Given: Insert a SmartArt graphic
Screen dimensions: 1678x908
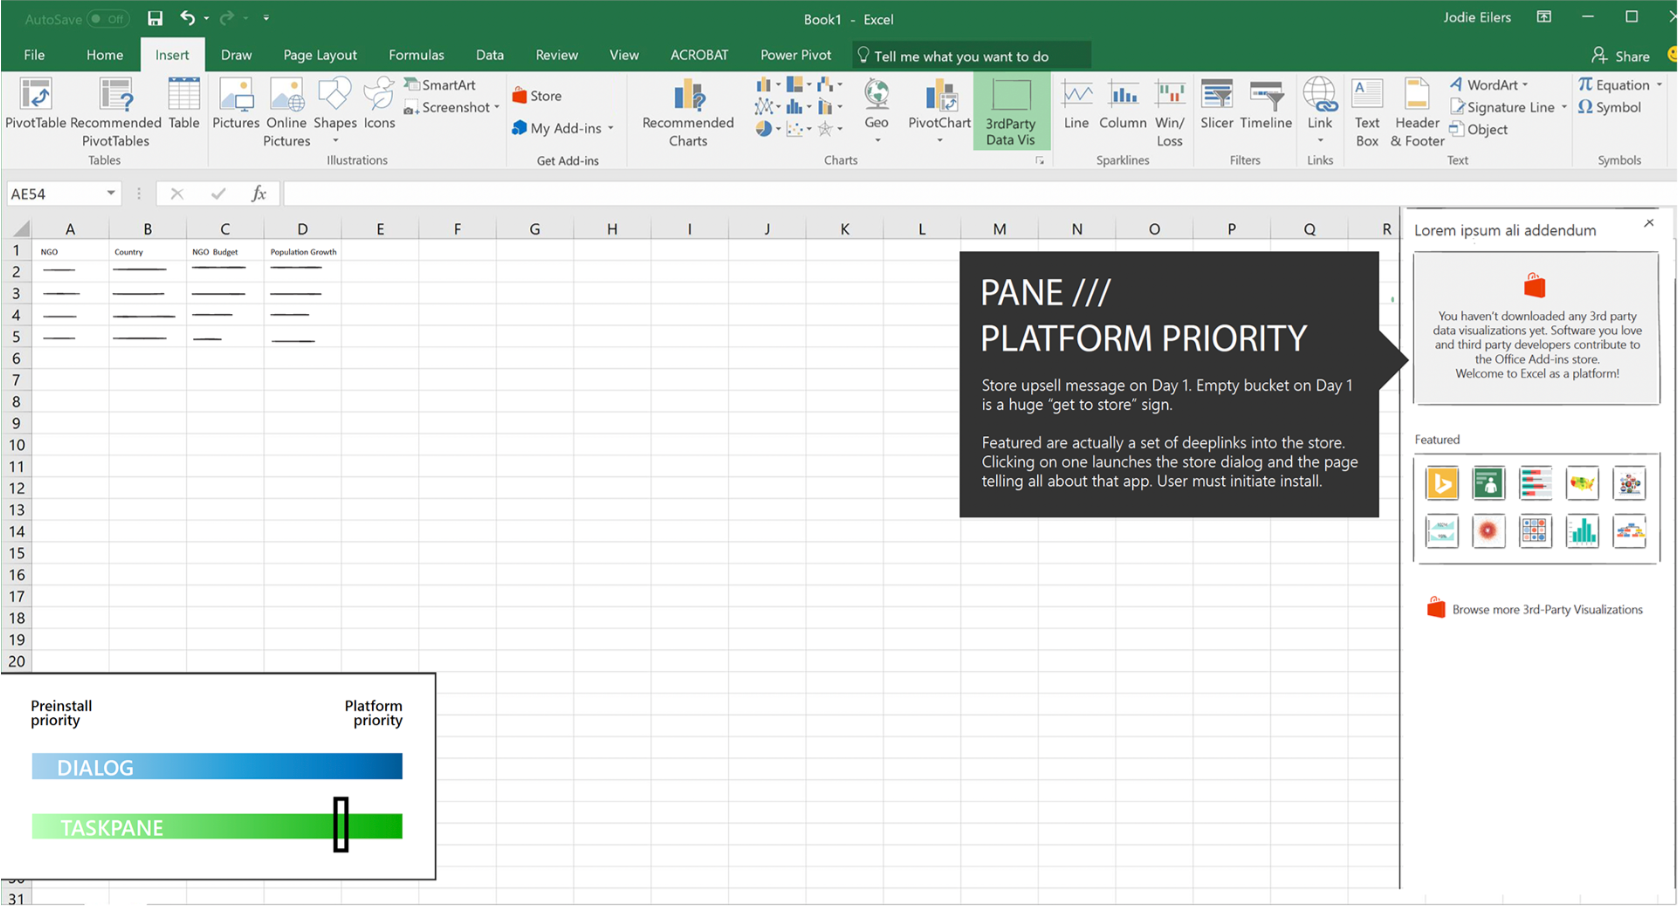Looking at the screenshot, I should 440,85.
